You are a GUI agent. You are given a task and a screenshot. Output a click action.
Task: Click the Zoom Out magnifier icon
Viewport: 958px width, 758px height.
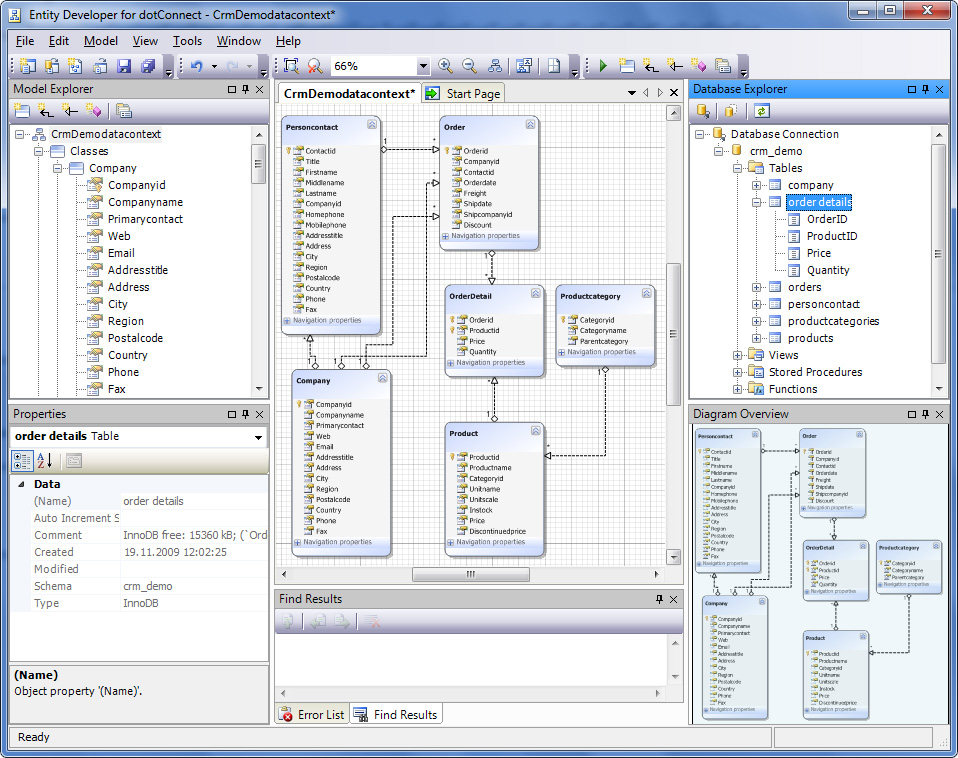click(x=469, y=66)
